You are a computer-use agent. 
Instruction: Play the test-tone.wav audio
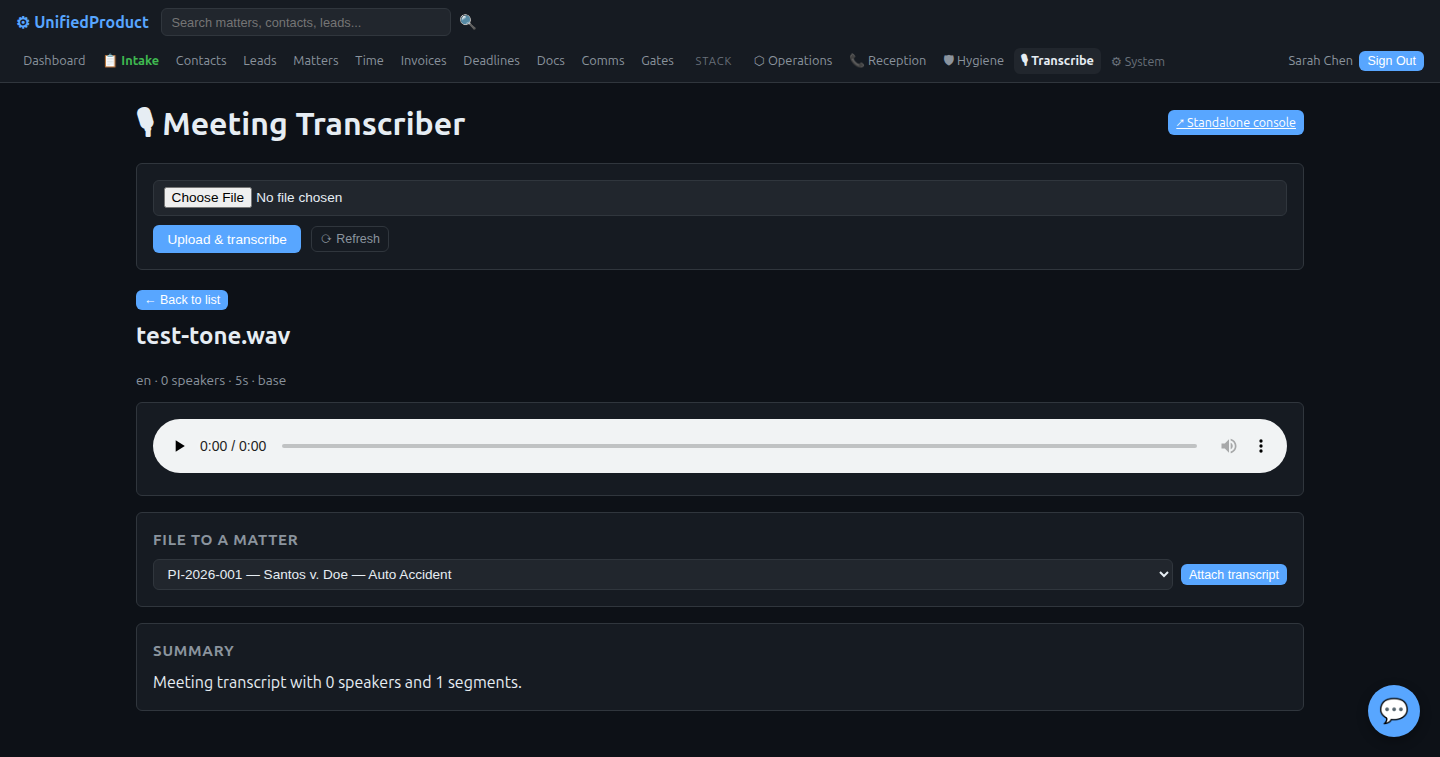(180, 446)
